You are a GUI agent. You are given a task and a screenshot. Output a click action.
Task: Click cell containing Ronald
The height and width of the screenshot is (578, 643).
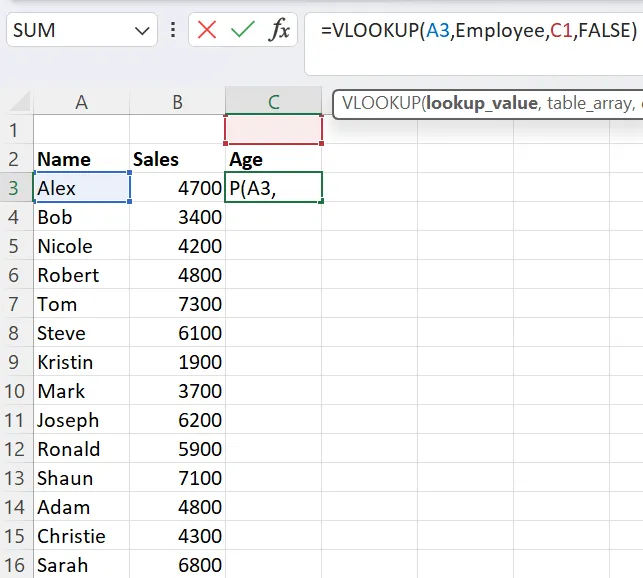tap(81, 449)
